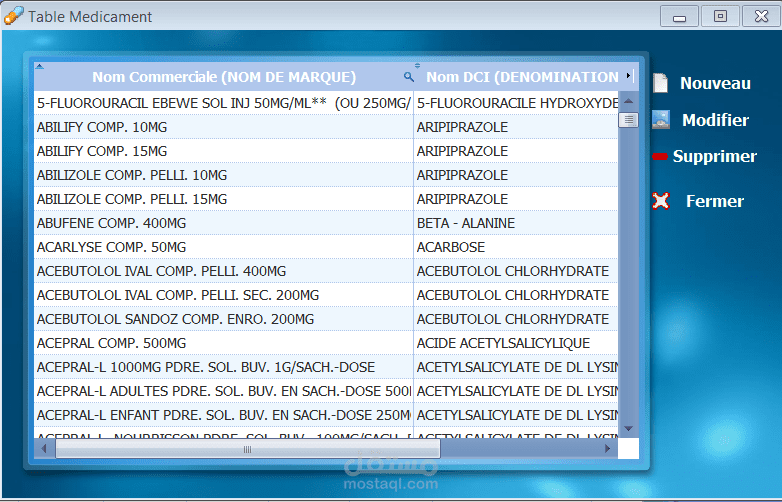The image size is (782, 502).
Task: Click ARIPIPRAZOLE cell in ABILIZOLE COMP. PELLI. 15MG row
Action: coord(516,199)
